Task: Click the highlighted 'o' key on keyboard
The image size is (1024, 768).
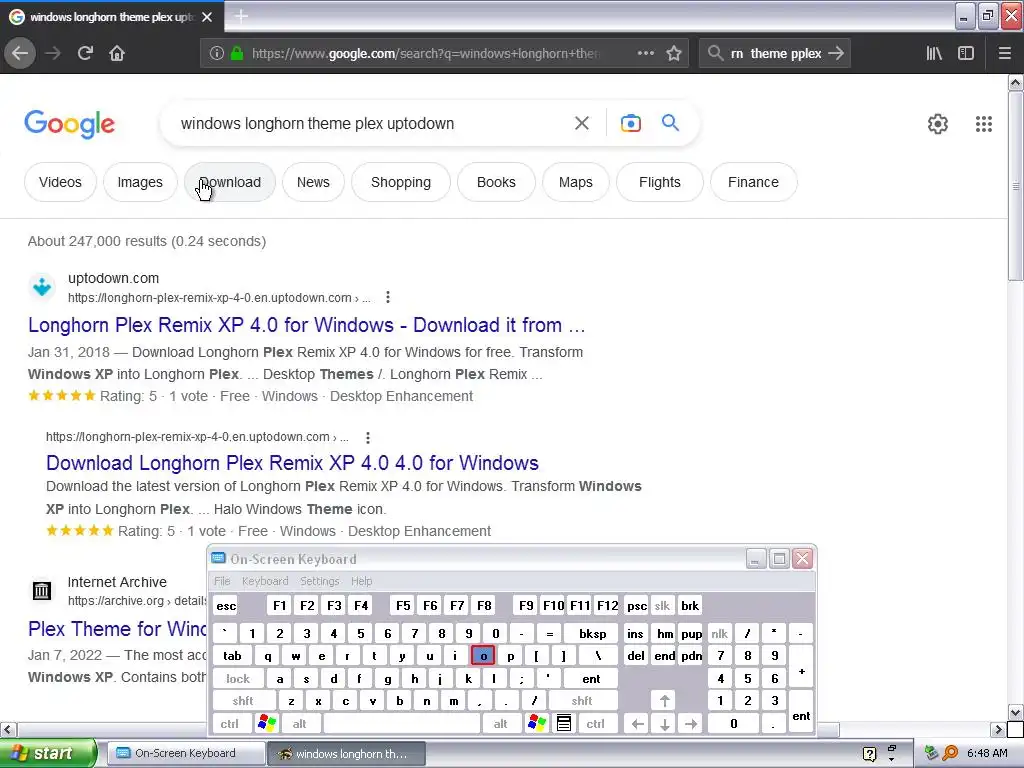Action: (483, 656)
